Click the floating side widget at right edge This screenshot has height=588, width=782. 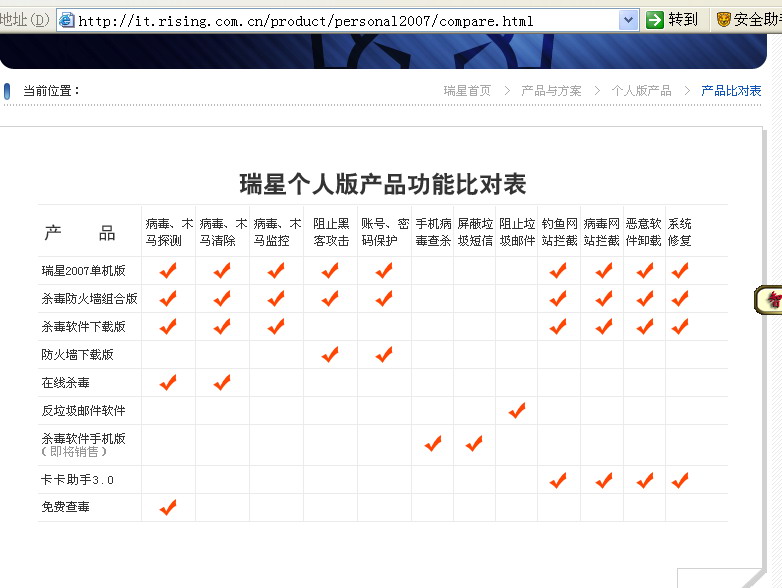pyautogui.click(x=768, y=300)
